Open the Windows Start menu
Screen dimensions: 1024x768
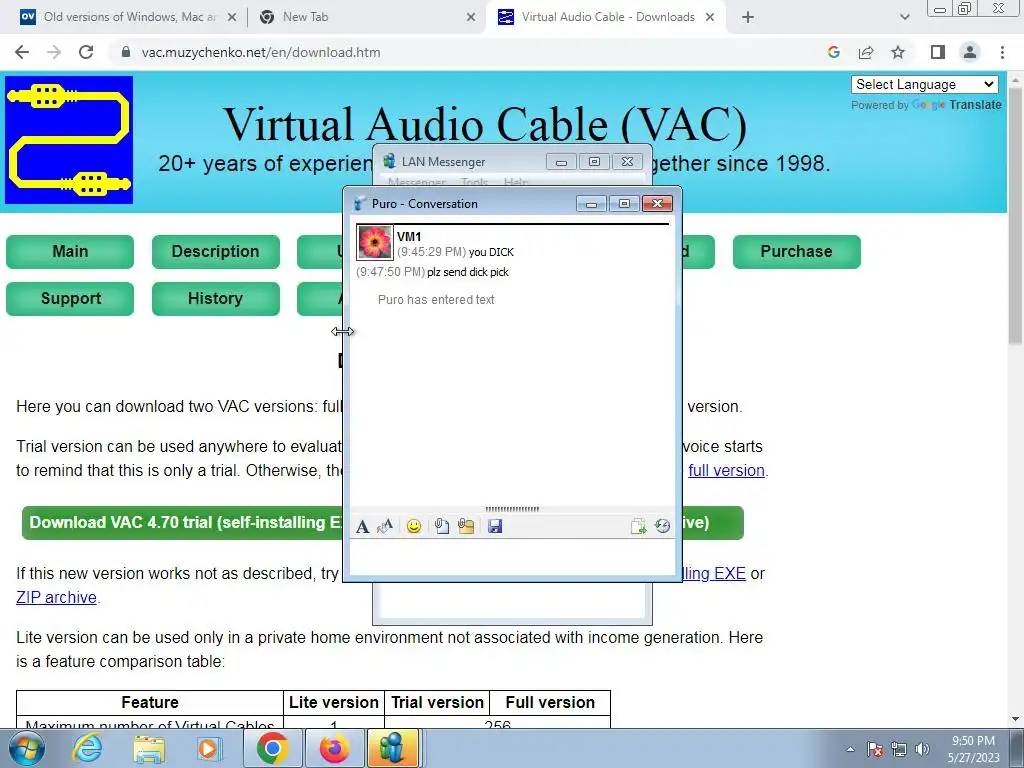click(x=27, y=748)
